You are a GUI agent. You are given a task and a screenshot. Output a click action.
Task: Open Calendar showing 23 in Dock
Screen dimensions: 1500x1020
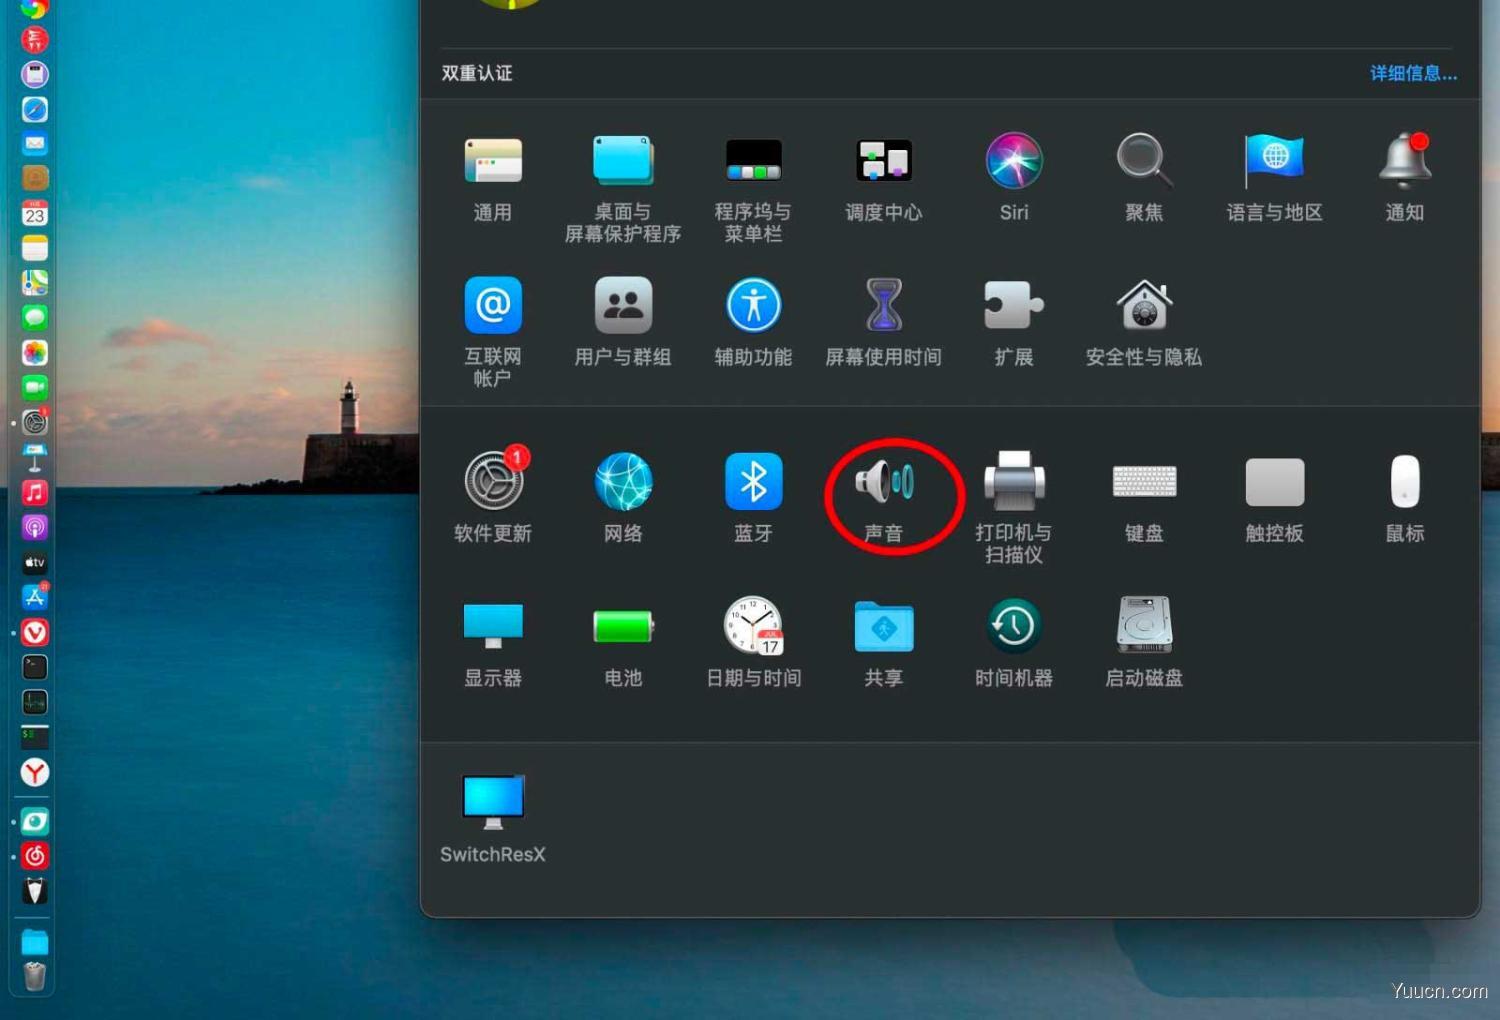point(35,213)
